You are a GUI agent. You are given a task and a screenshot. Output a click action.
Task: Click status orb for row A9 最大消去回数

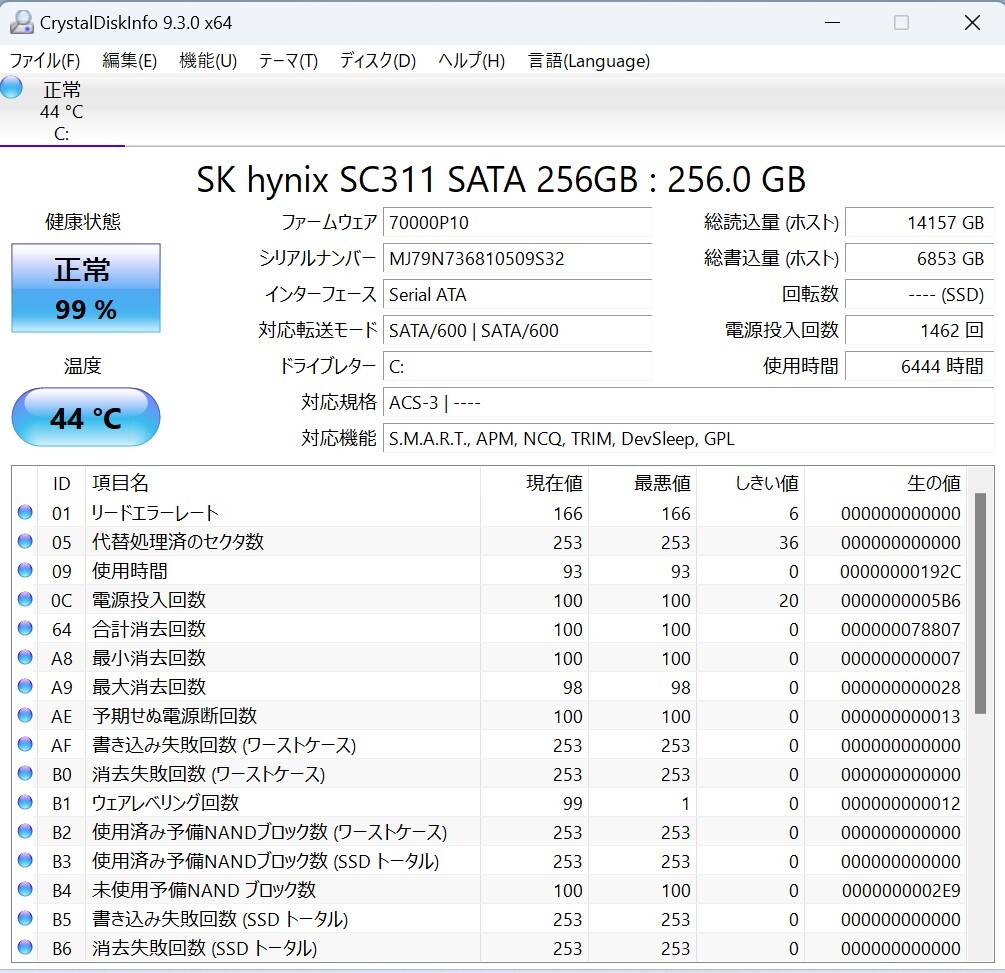pos(25,686)
